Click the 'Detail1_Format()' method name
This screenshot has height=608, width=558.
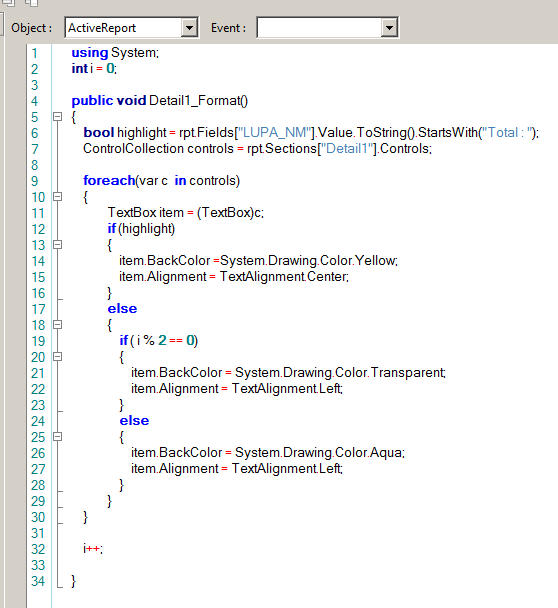point(198,101)
